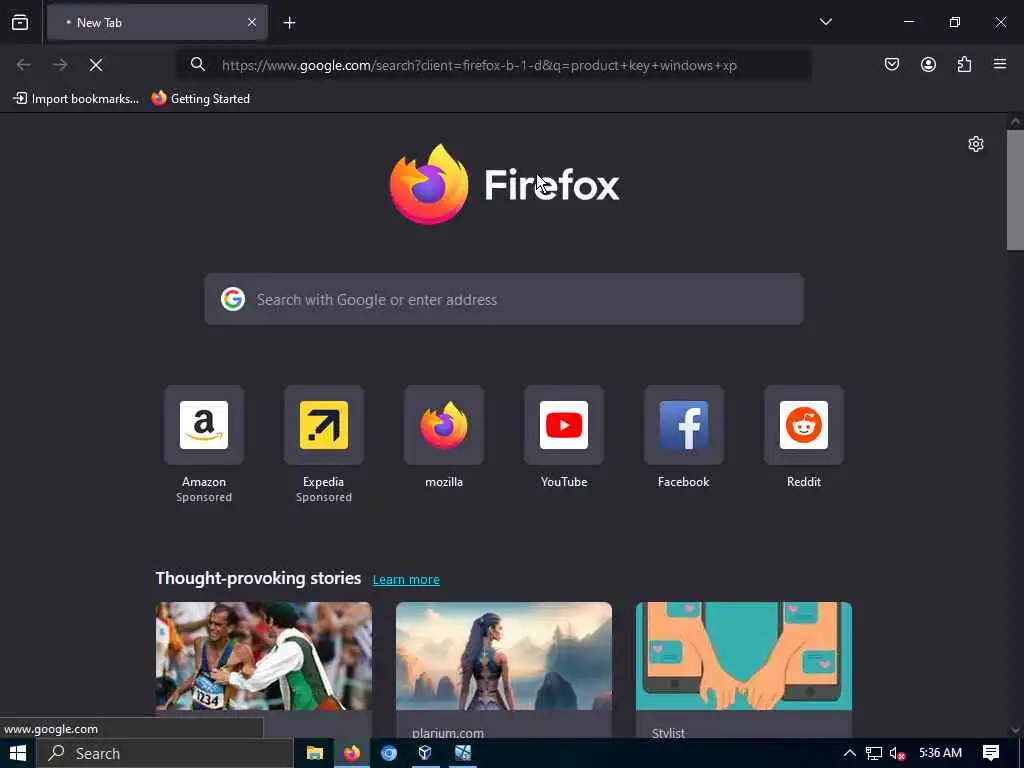Open the notification center icon
The height and width of the screenshot is (768, 1024).
(991, 753)
